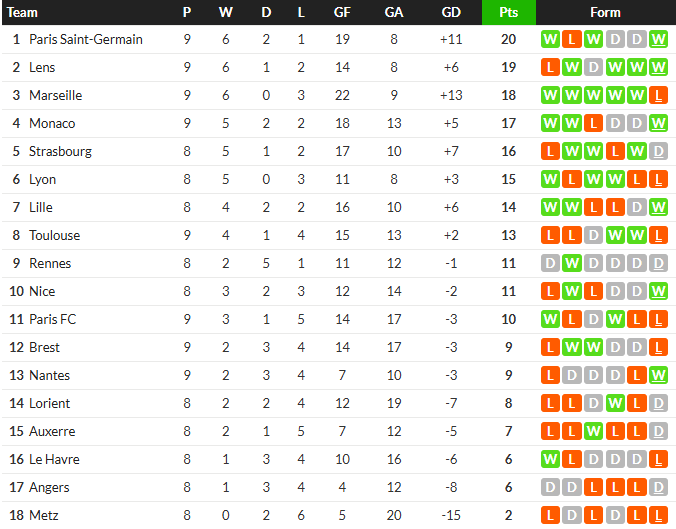This screenshot has width=676, height=529.
Task: Click Rennes's green W form badge
Action: [572, 263]
